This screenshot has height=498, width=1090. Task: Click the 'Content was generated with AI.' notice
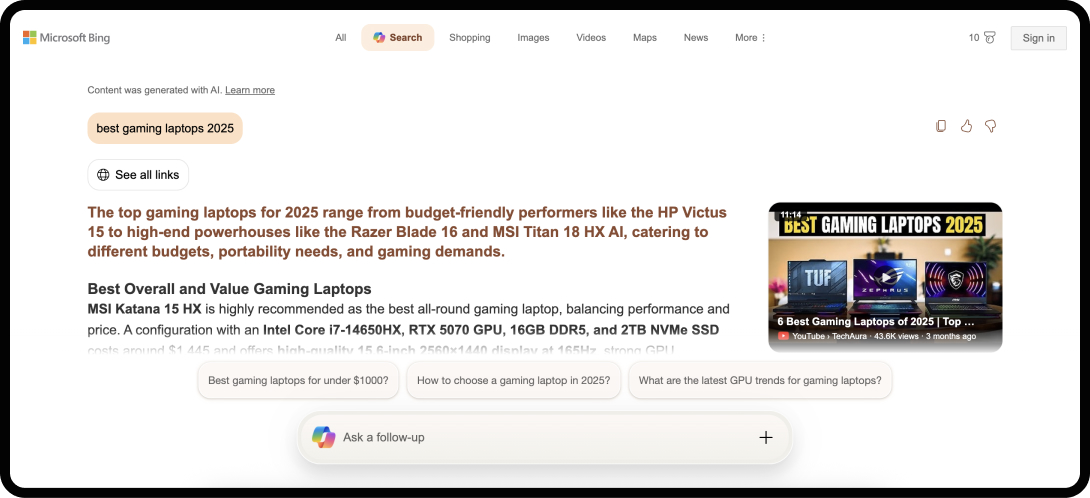[x=154, y=90]
